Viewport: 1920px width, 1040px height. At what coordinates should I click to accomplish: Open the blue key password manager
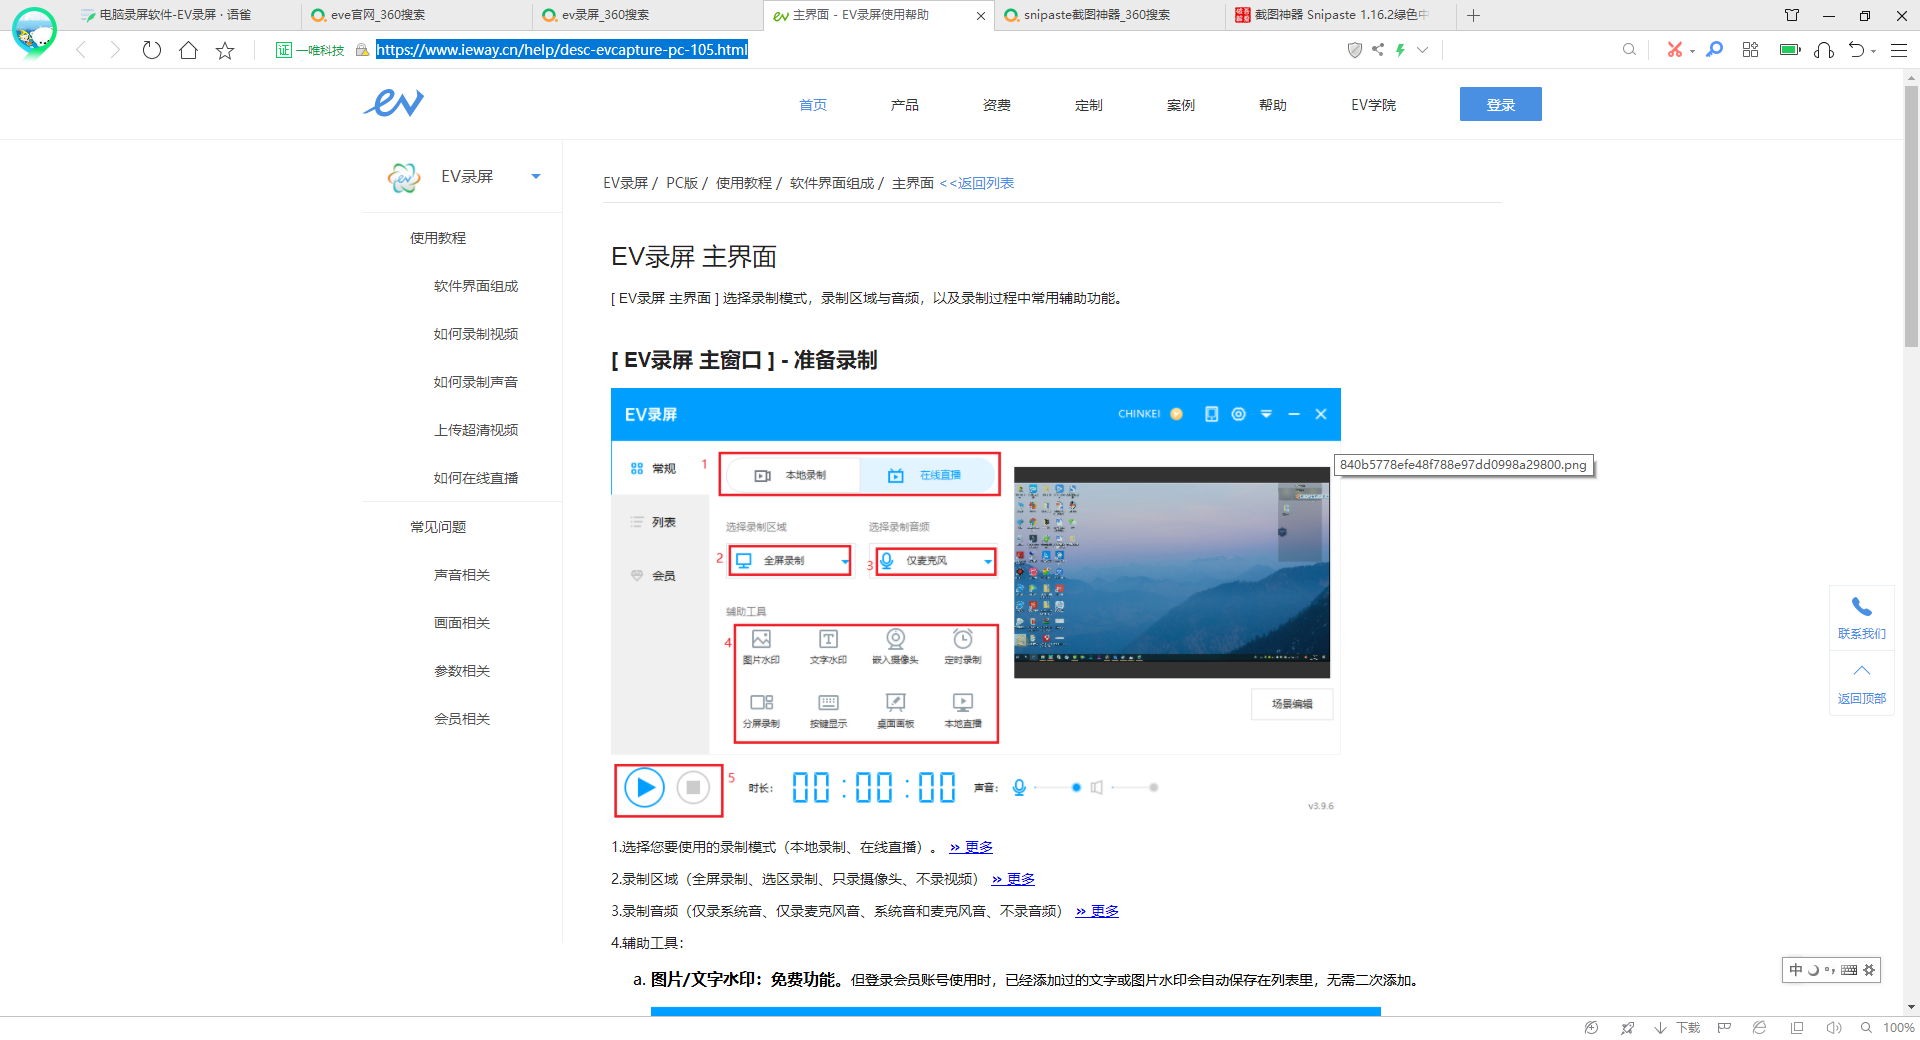tap(1715, 49)
